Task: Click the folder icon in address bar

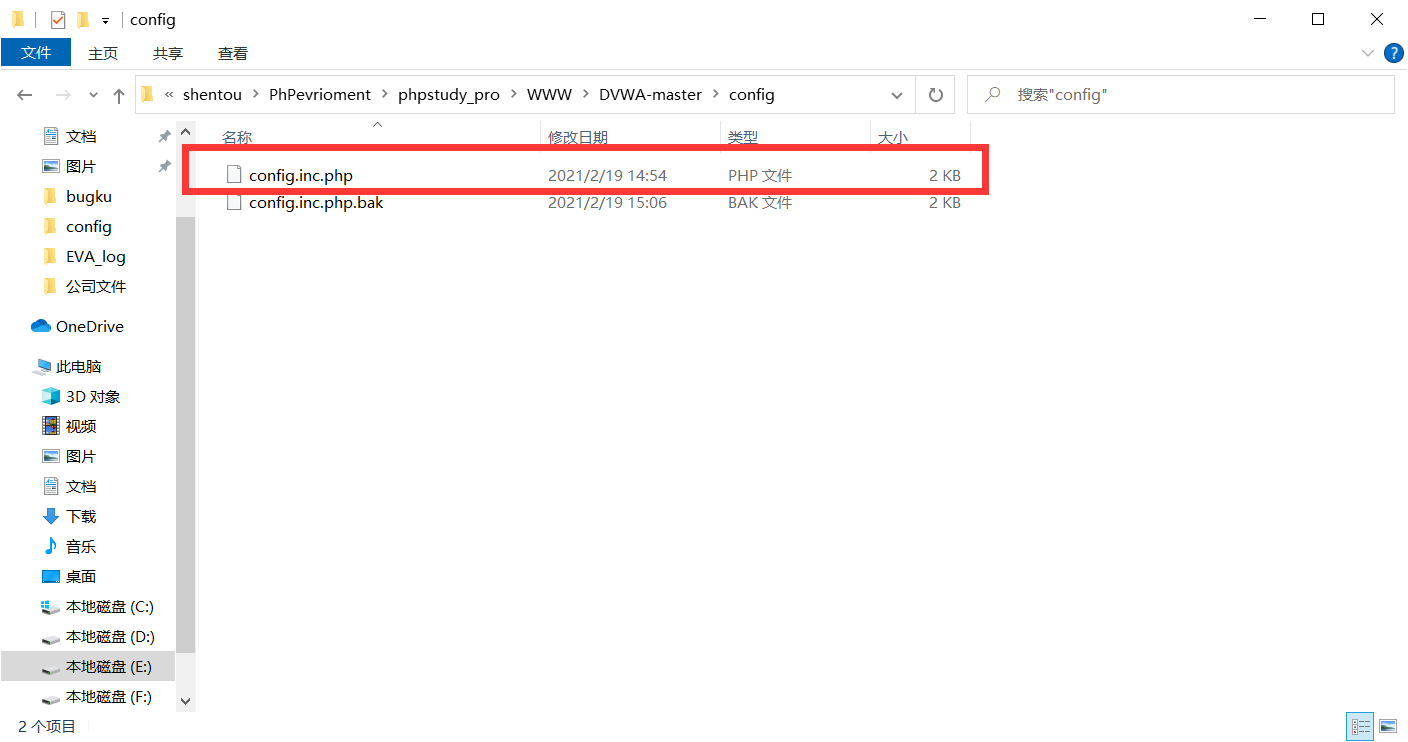Action: click(x=148, y=95)
